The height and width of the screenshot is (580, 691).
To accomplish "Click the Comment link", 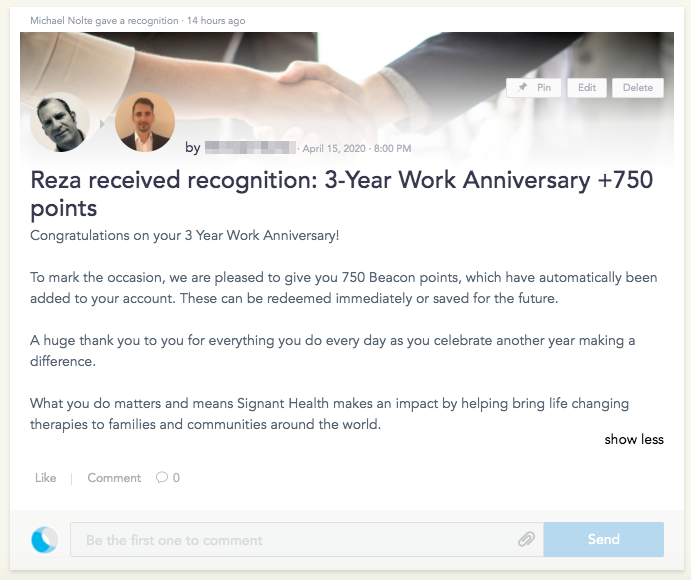I will 114,478.
